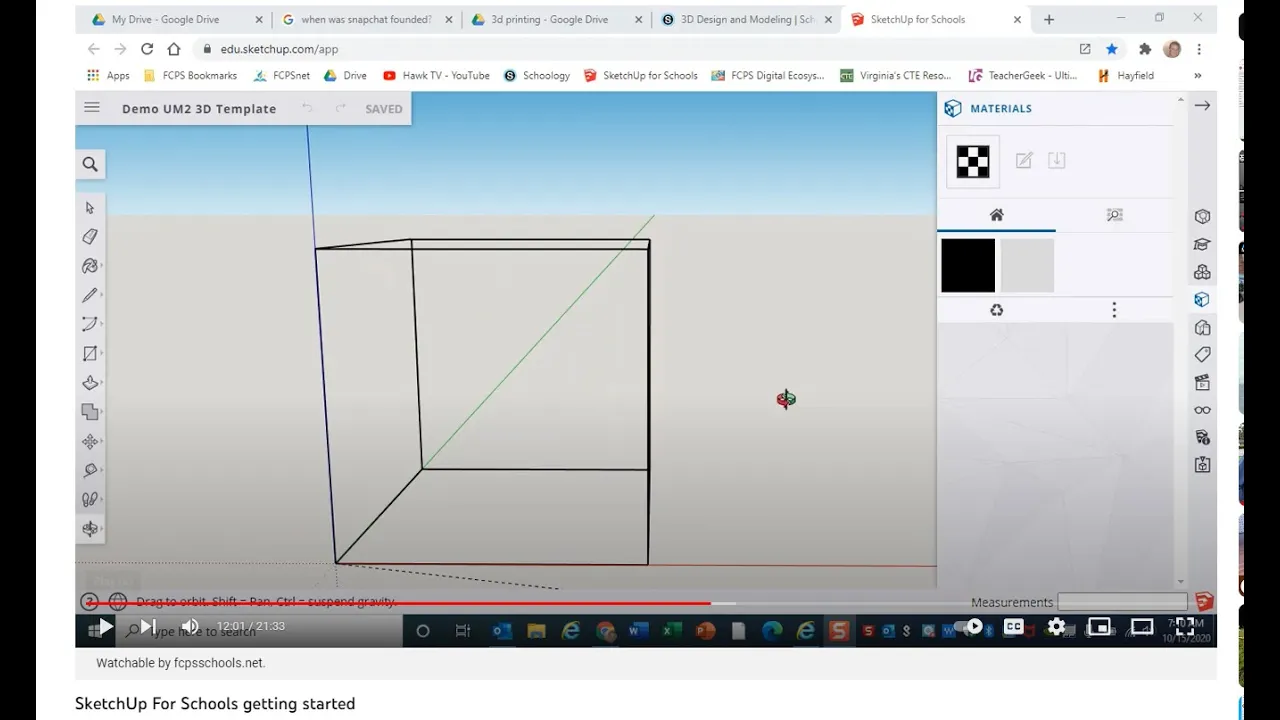Activate the Walk footprints tool
The image size is (1280, 720).
tap(90, 499)
